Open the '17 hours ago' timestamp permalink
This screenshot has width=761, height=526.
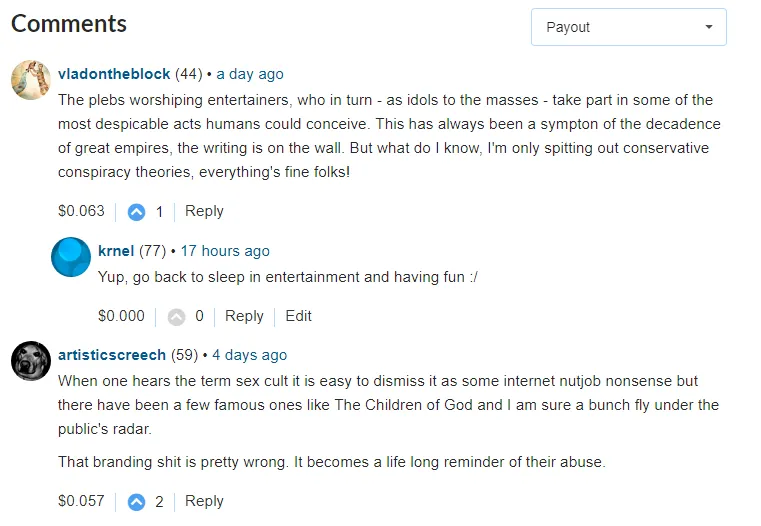point(225,251)
